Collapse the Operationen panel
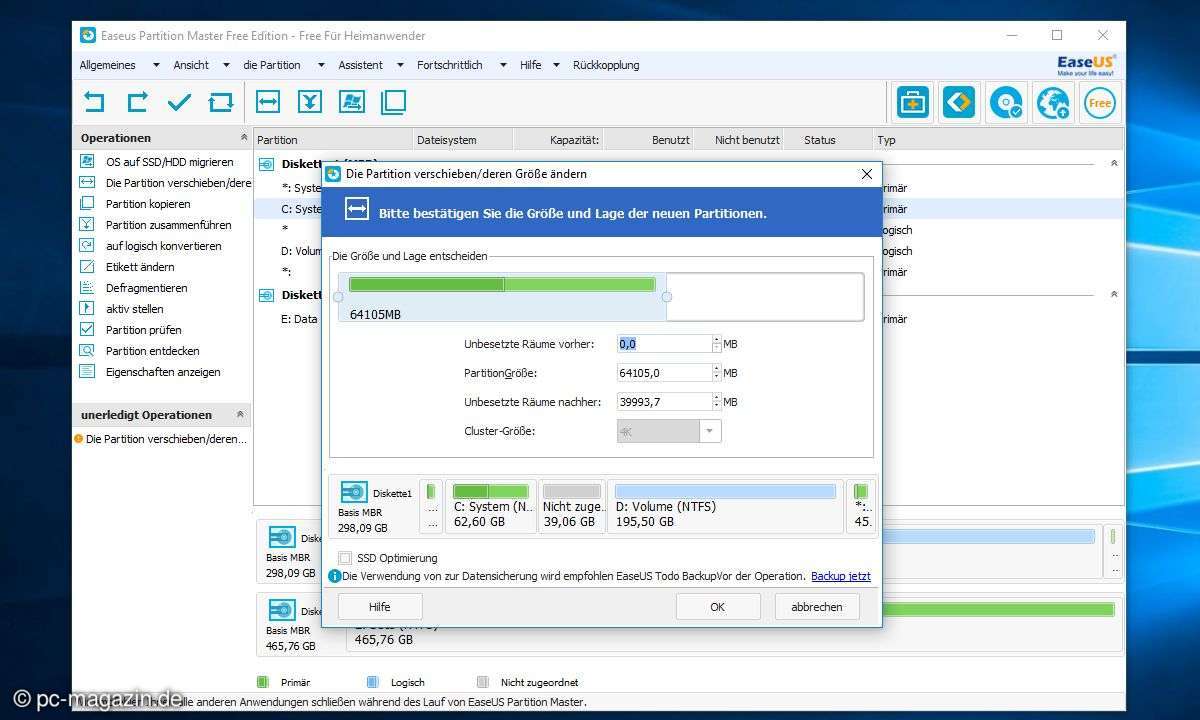 pos(243,138)
